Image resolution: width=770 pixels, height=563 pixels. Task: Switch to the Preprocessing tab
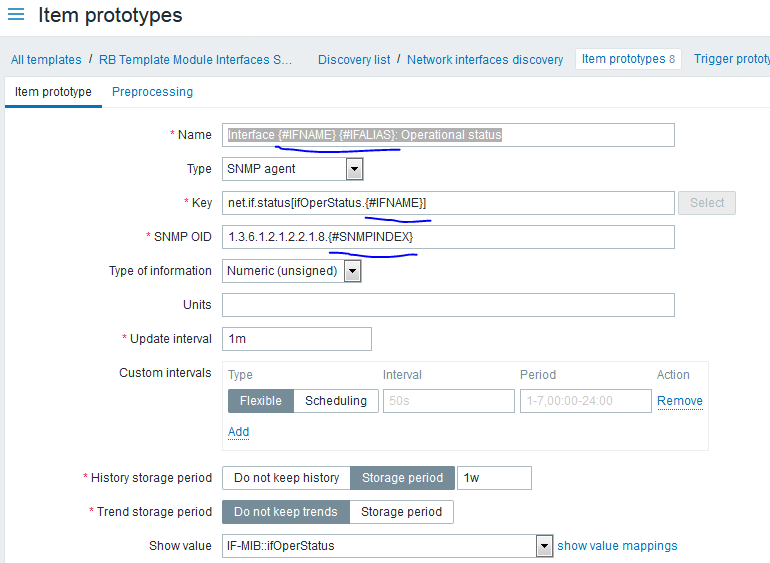pyautogui.click(x=152, y=92)
